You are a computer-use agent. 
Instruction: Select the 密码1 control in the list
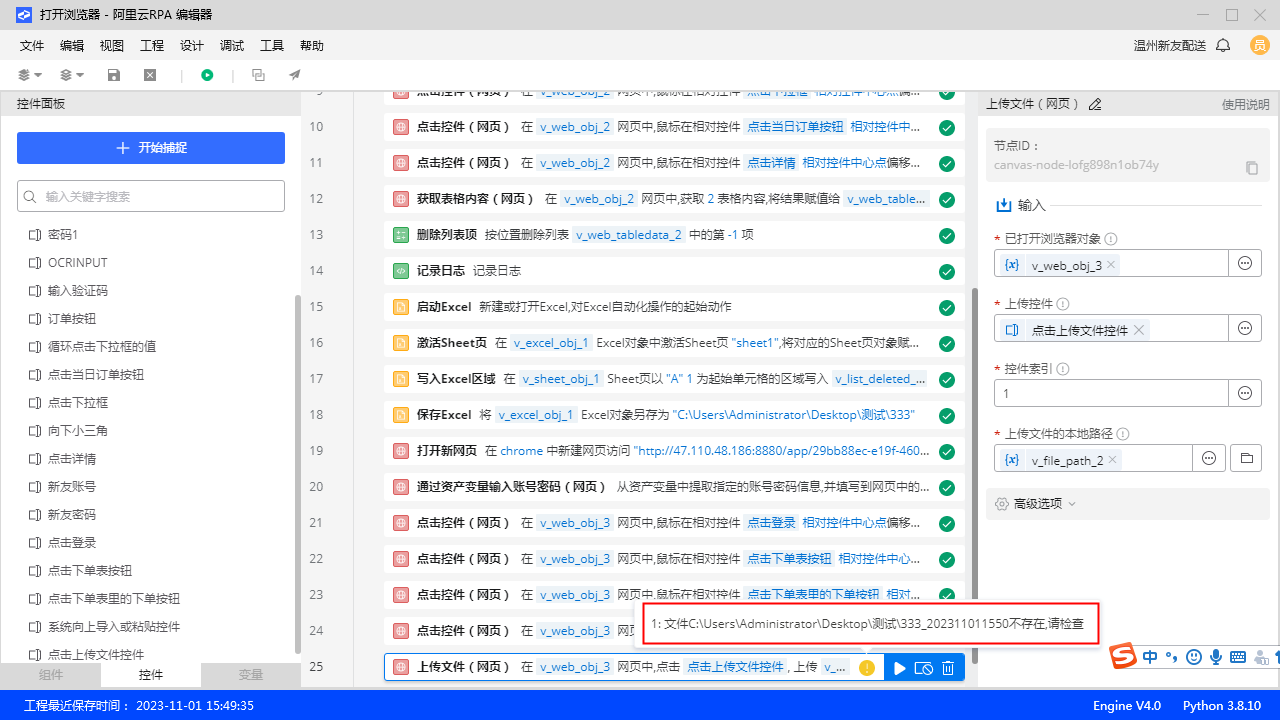point(63,234)
